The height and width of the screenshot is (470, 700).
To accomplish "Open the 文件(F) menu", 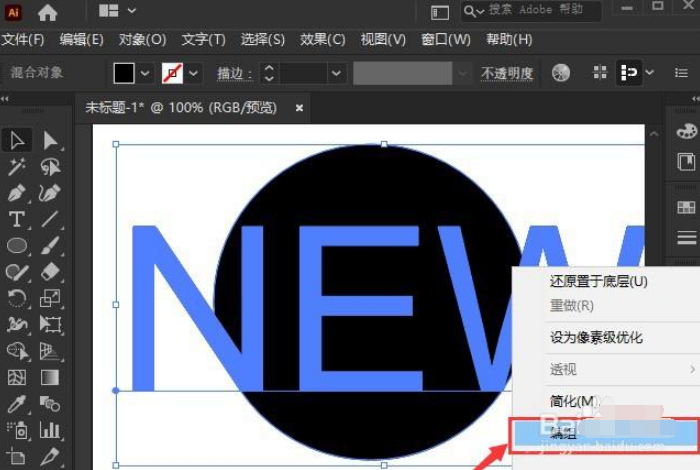I will [23, 40].
